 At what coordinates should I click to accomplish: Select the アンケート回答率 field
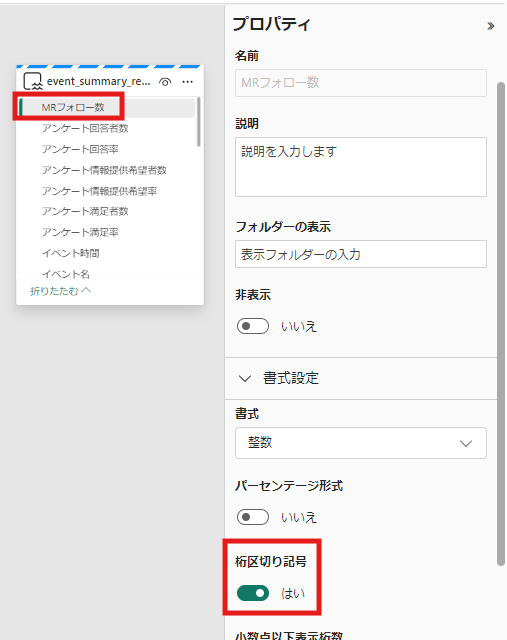[80, 149]
